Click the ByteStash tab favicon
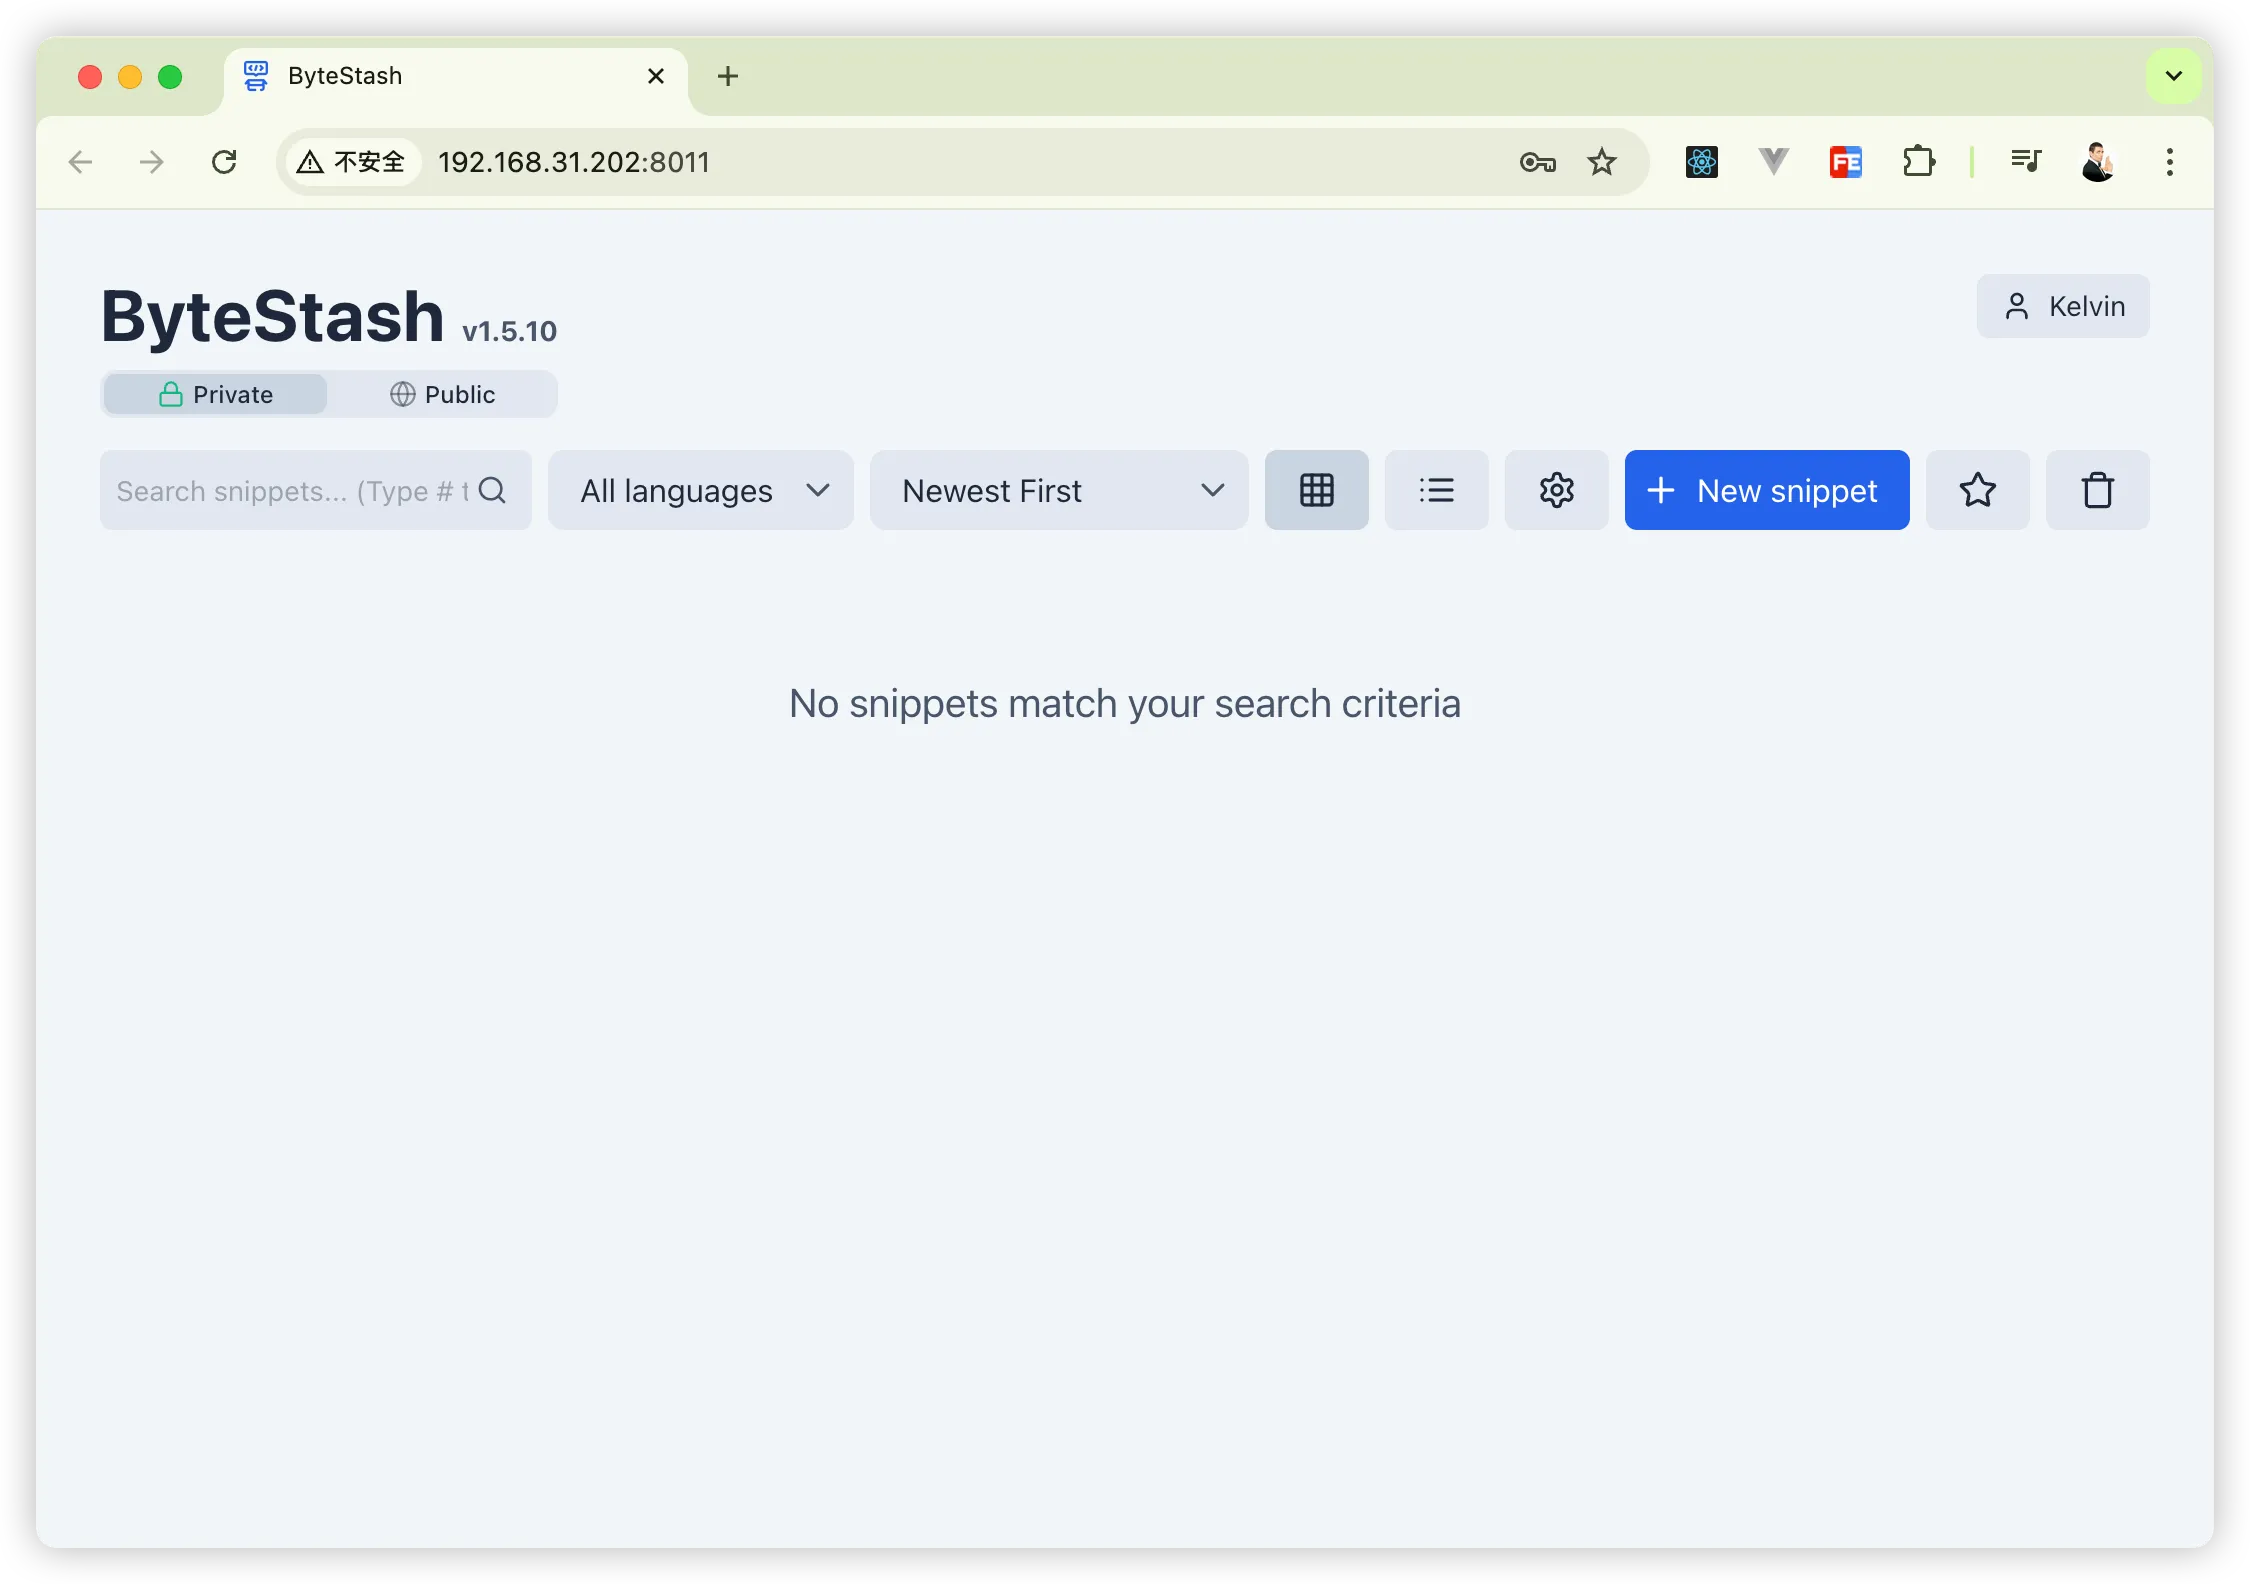 pyautogui.click(x=256, y=76)
